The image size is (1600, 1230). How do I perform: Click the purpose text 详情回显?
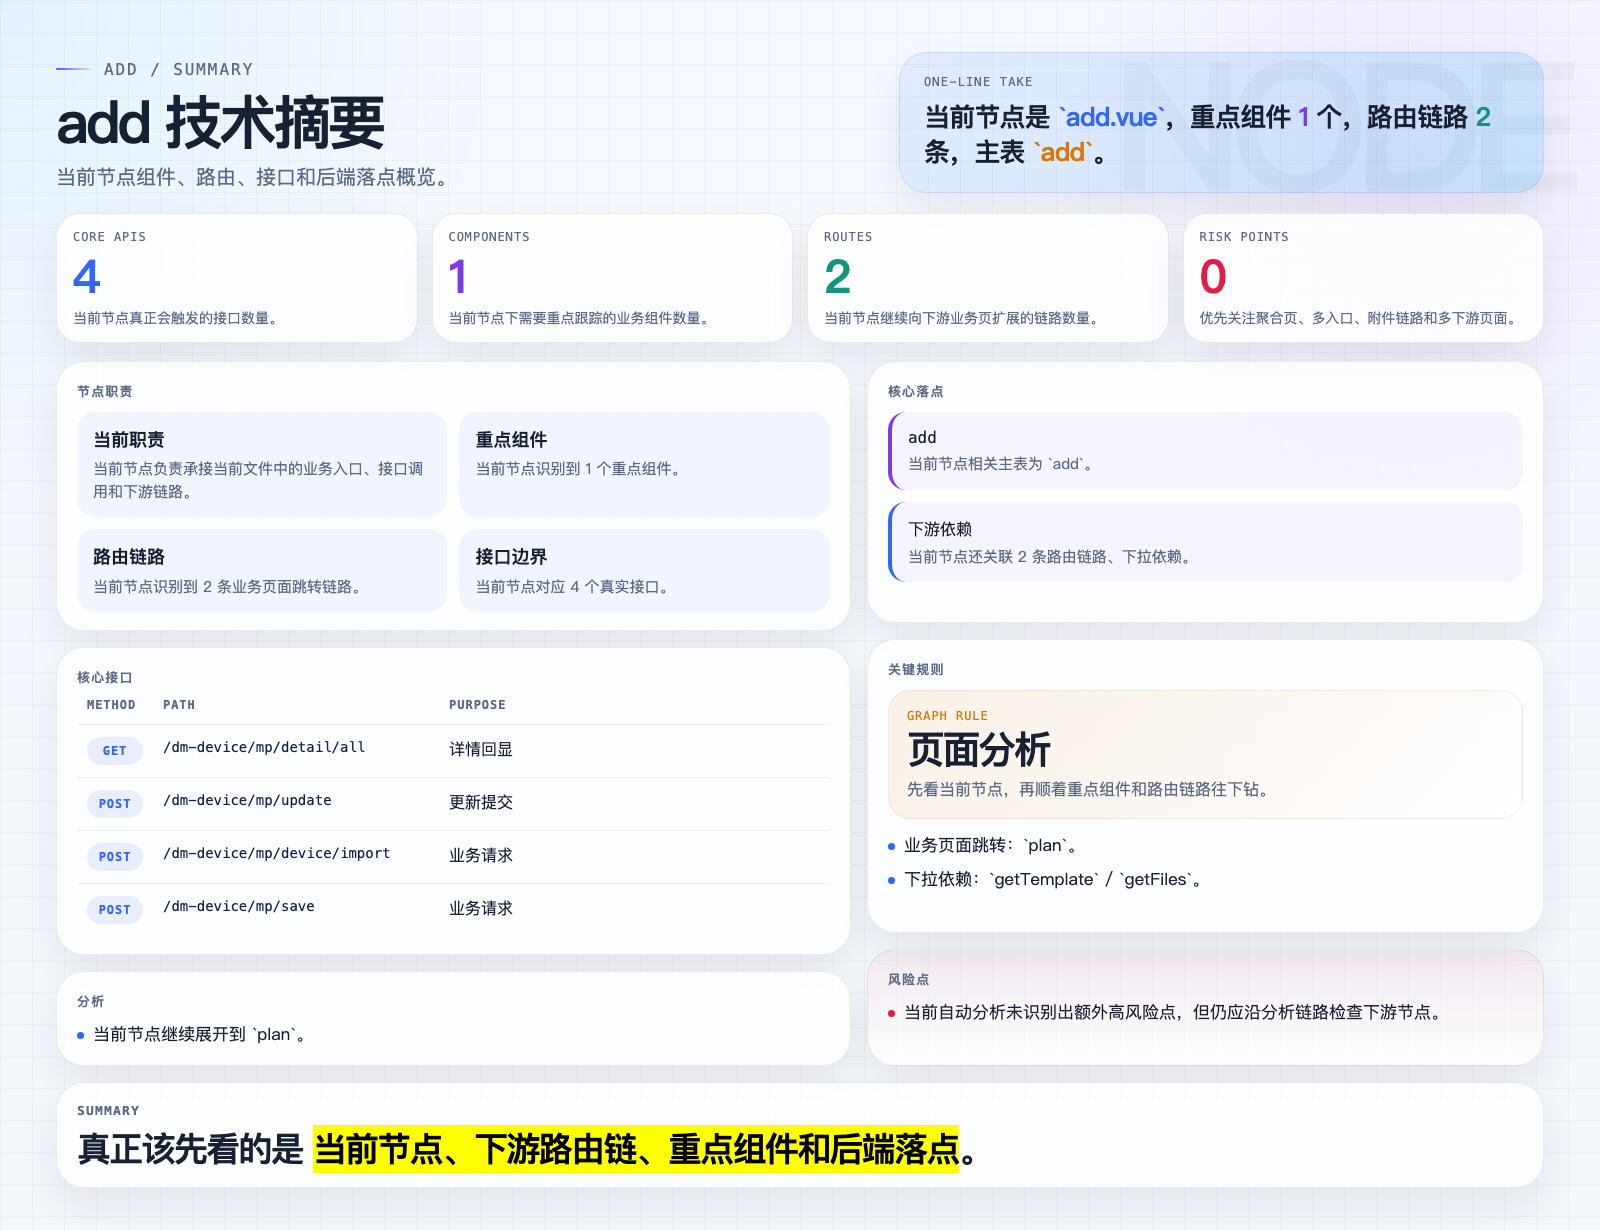(x=481, y=749)
